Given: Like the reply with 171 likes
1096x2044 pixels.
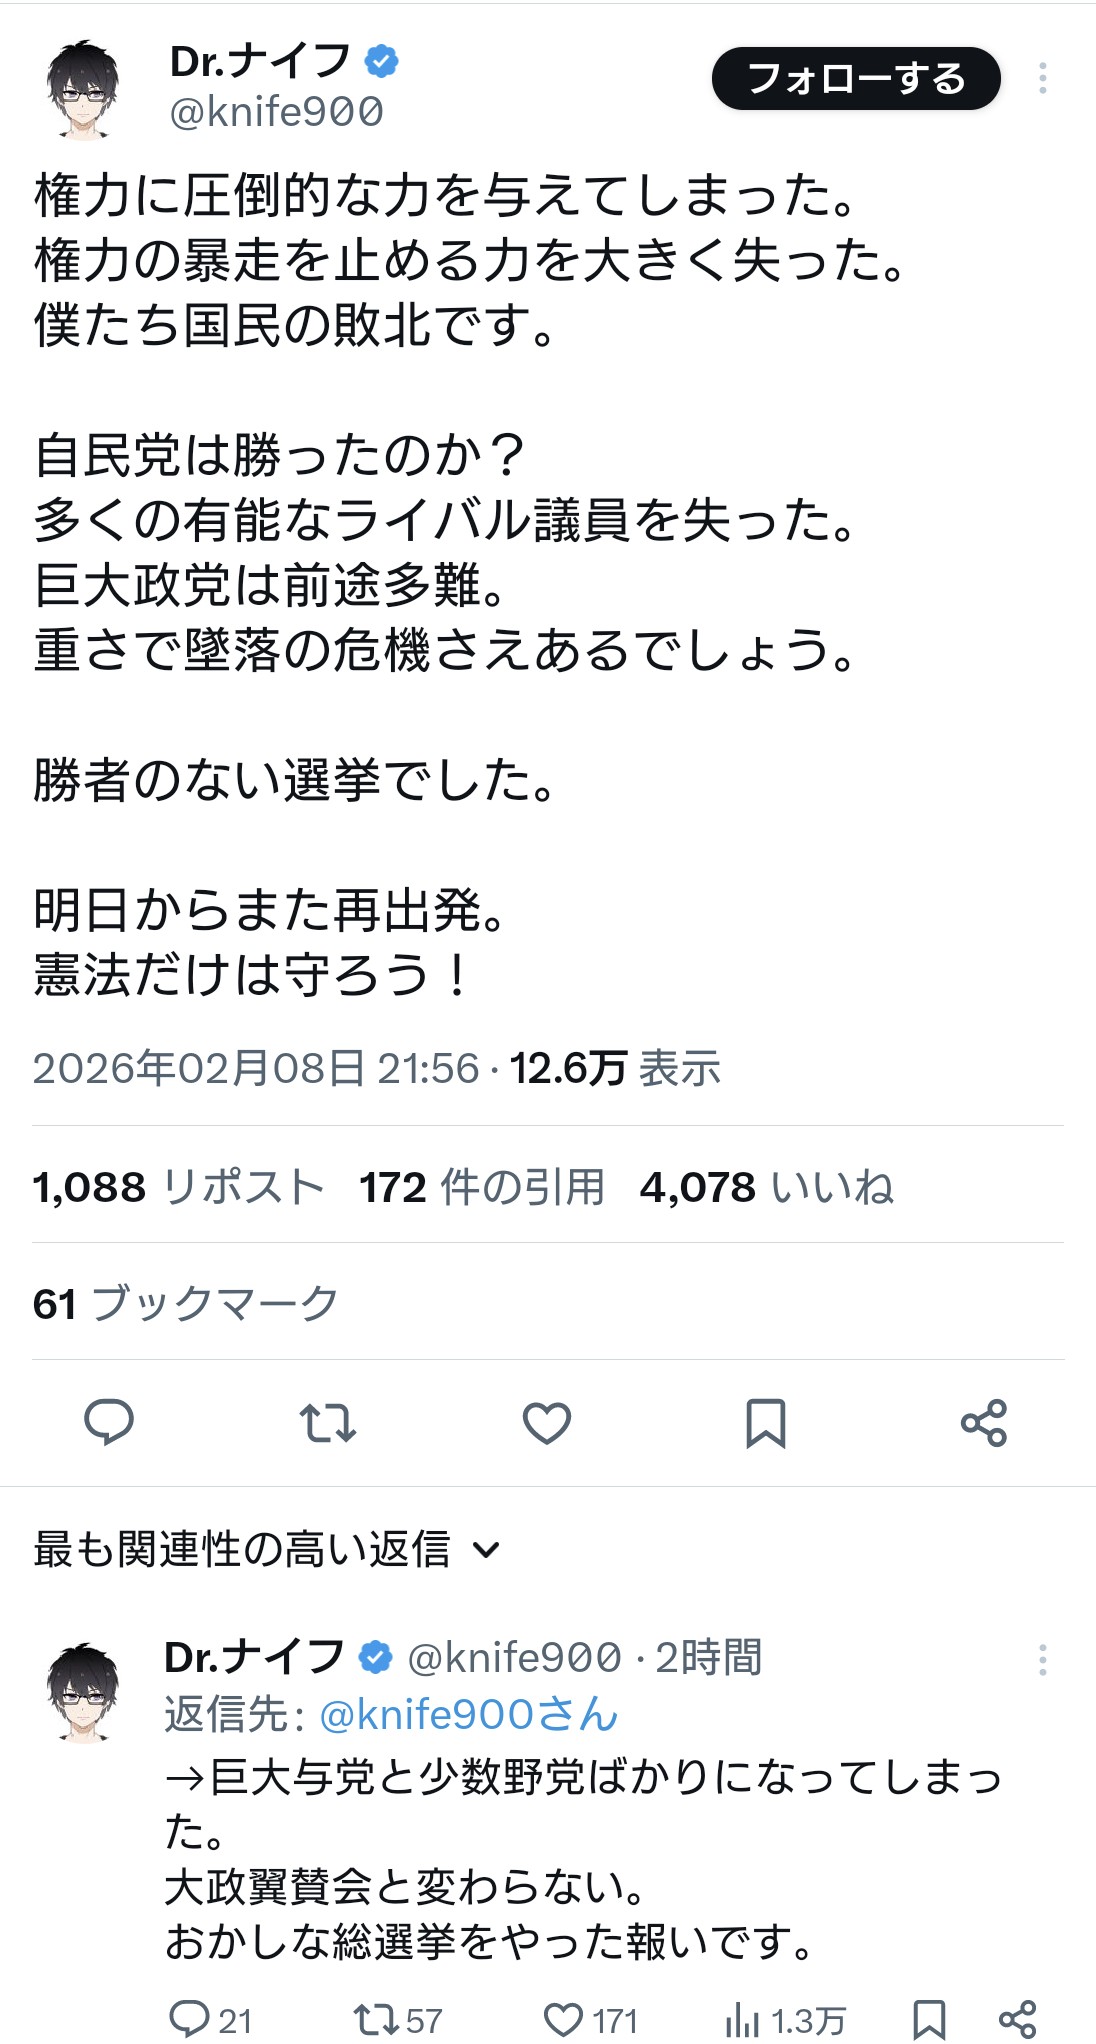Looking at the screenshot, I should 564,2019.
